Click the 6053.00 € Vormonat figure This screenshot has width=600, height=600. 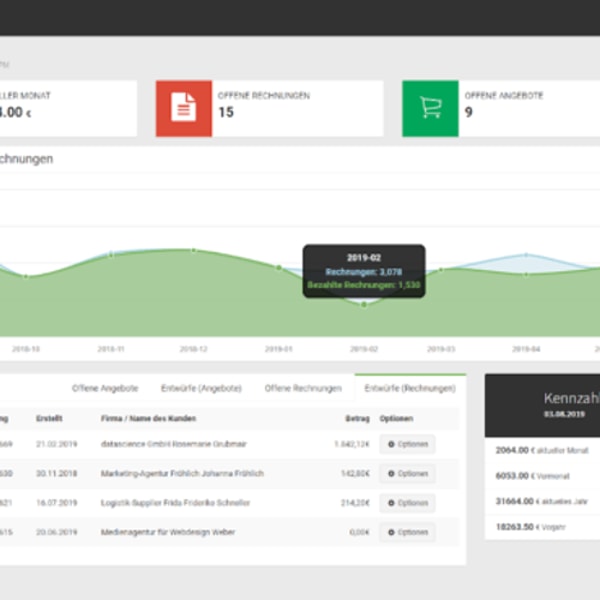point(533,476)
